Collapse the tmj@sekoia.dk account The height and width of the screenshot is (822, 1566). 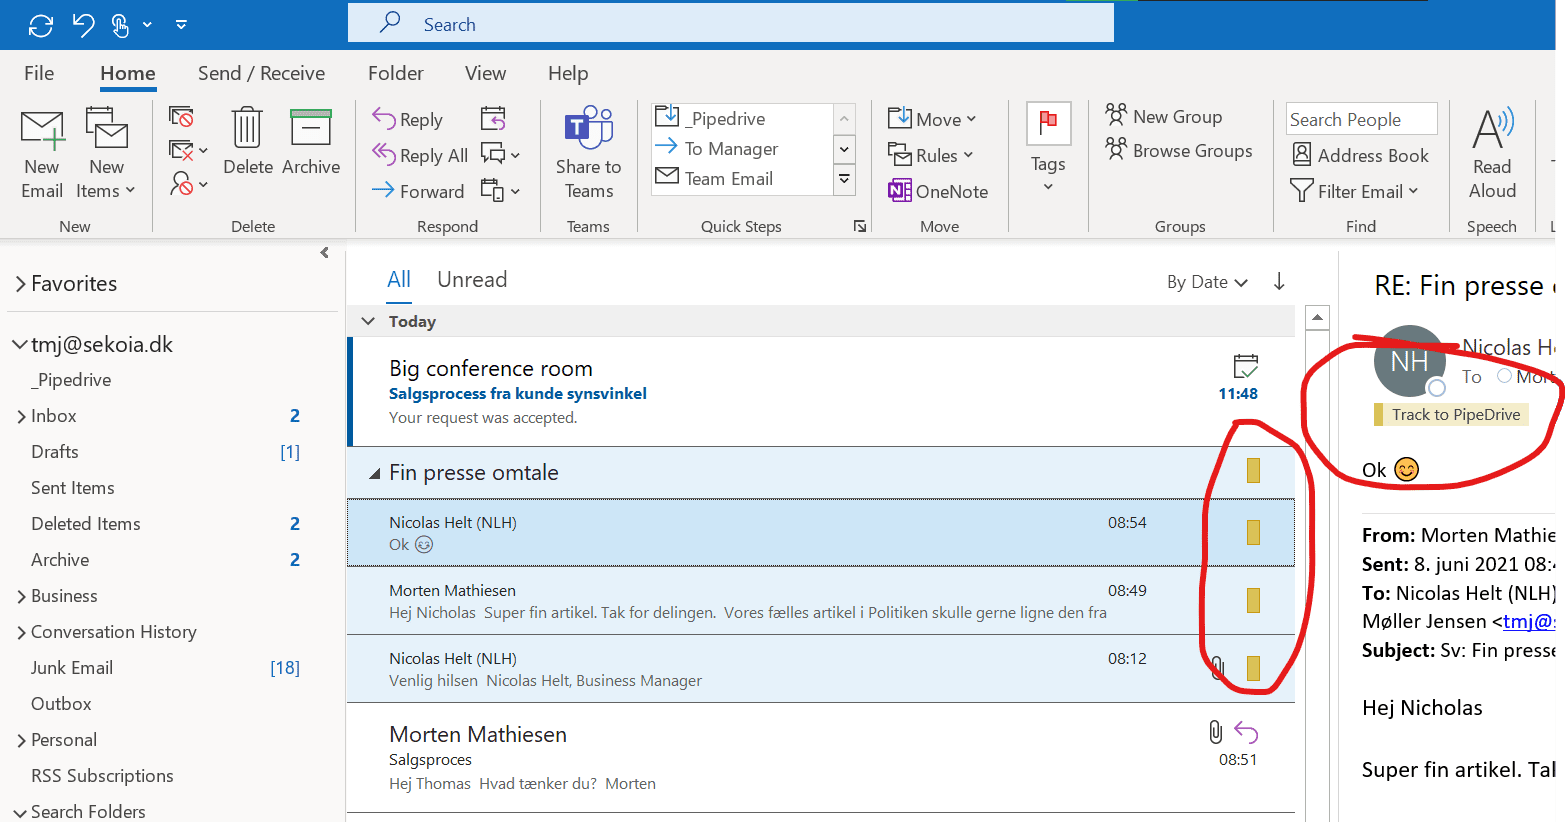pyautogui.click(x=19, y=345)
